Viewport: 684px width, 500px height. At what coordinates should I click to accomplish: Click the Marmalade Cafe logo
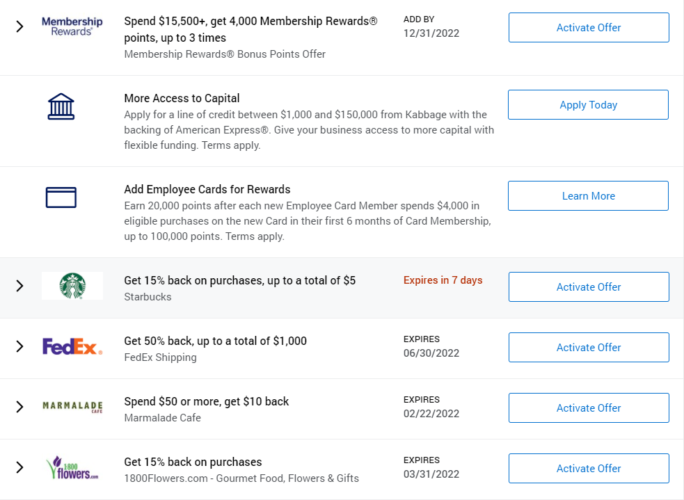tap(72, 407)
